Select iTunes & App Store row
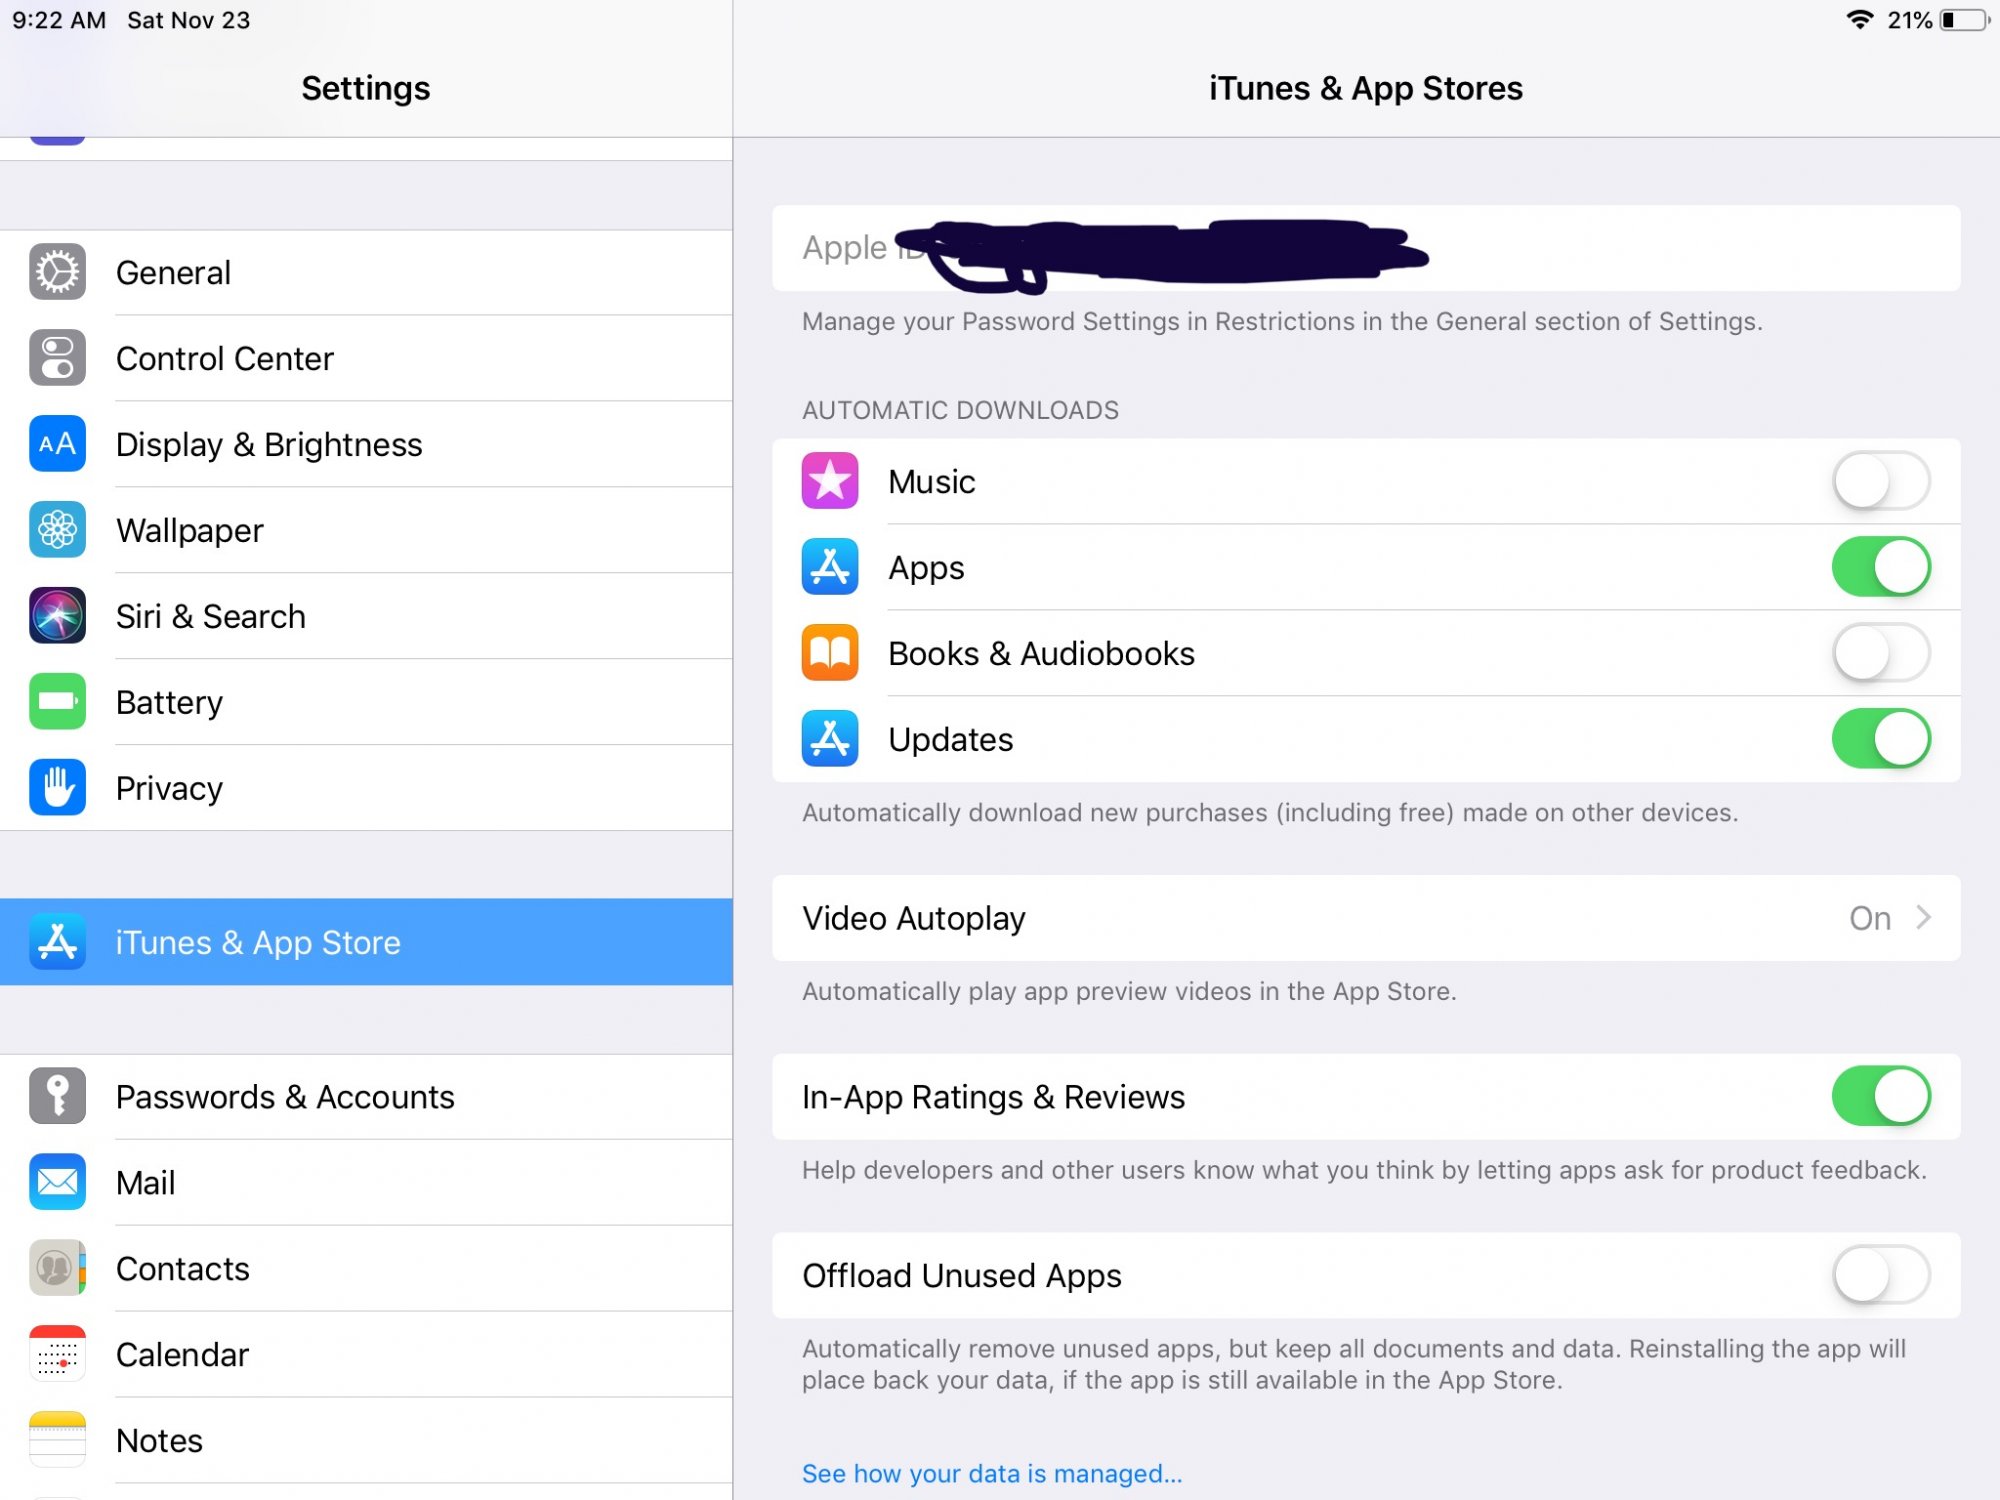Image resolution: width=2000 pixels, height=1500 pixels. pyautogui.click(x=366, y=942)
